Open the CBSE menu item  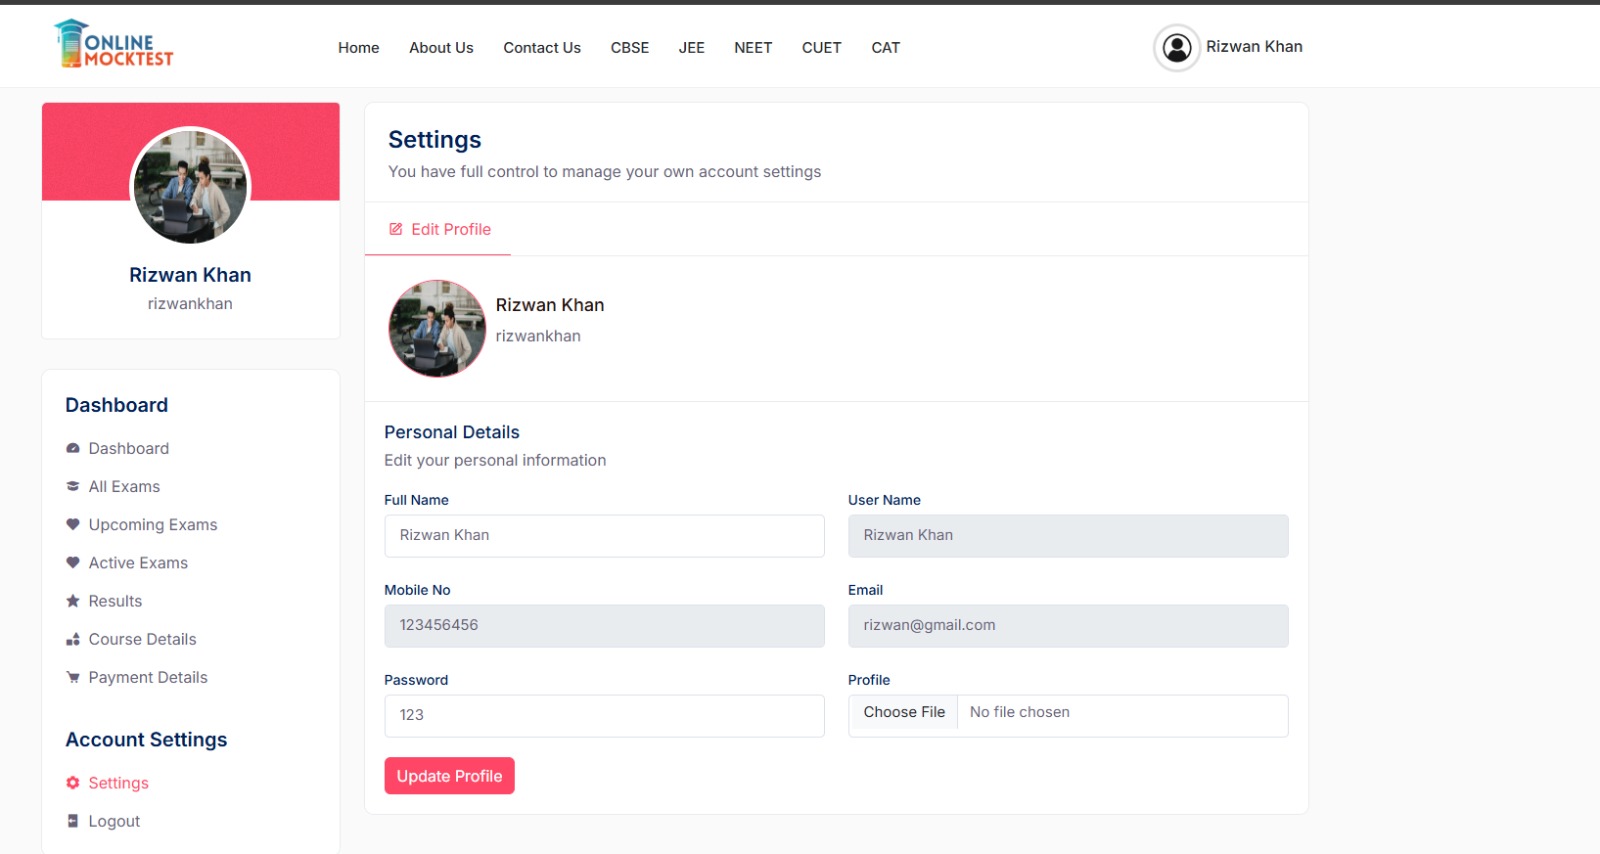pos(629,48)
